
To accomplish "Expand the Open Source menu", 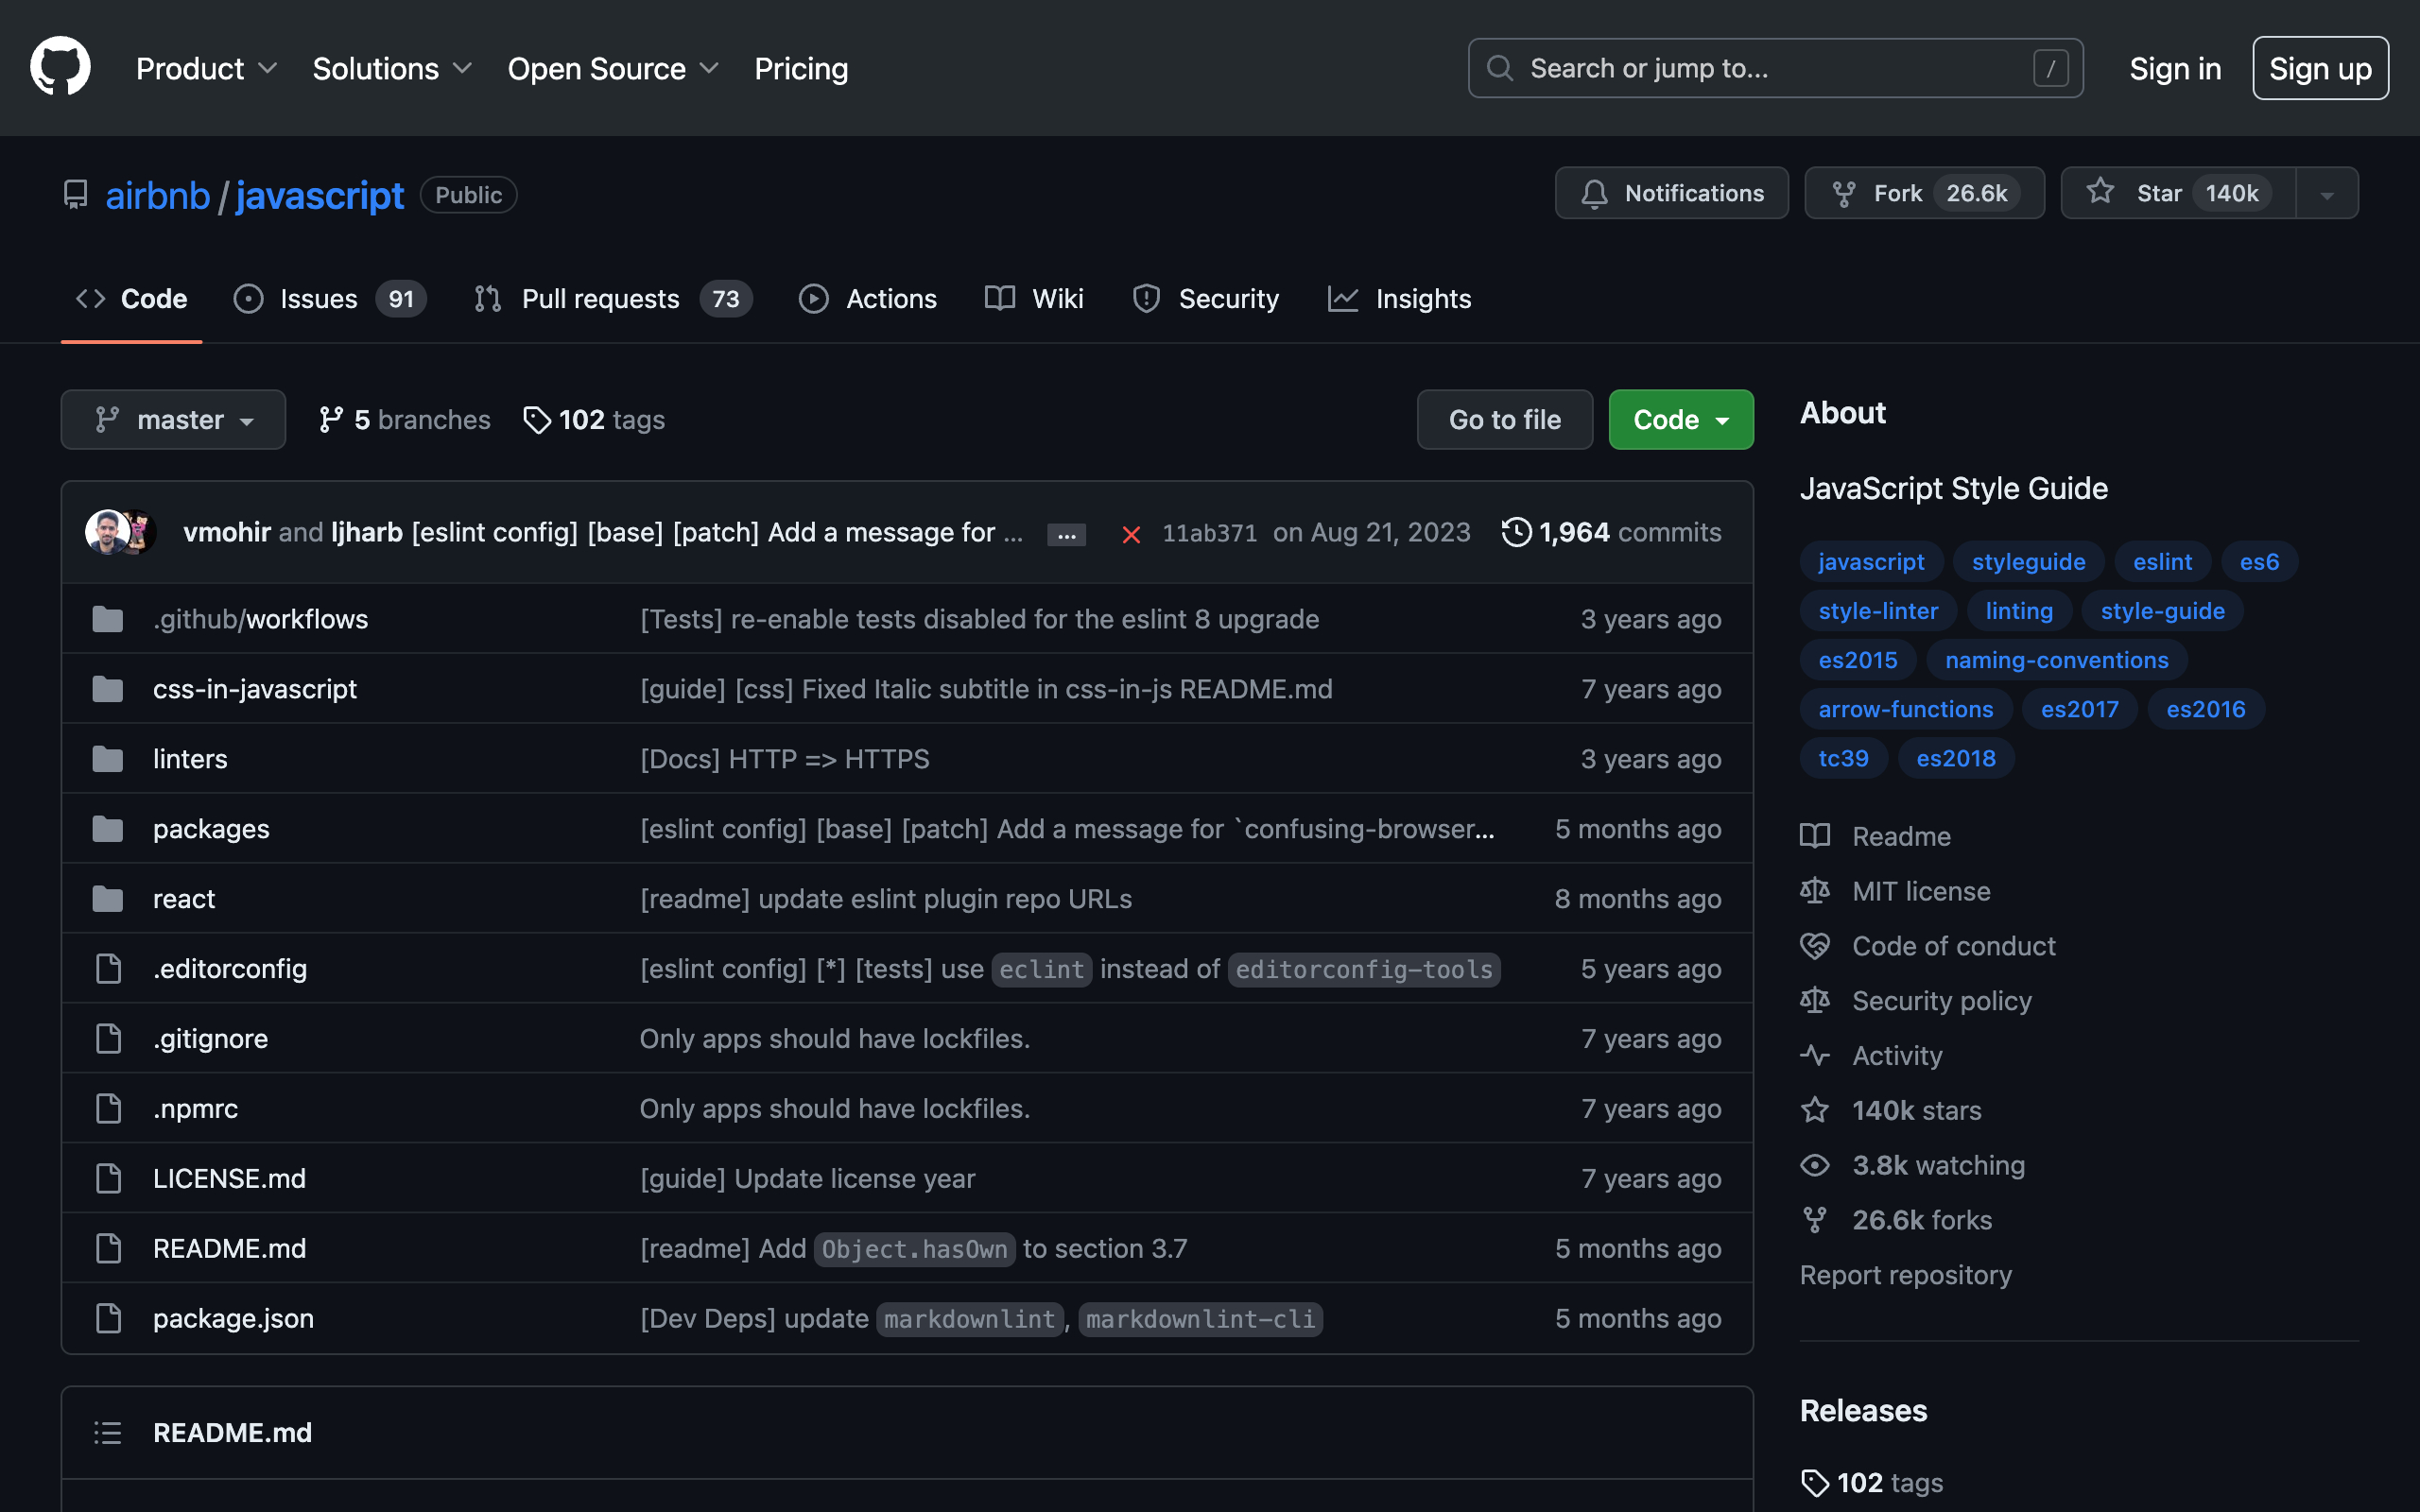I will coord(613,69).
